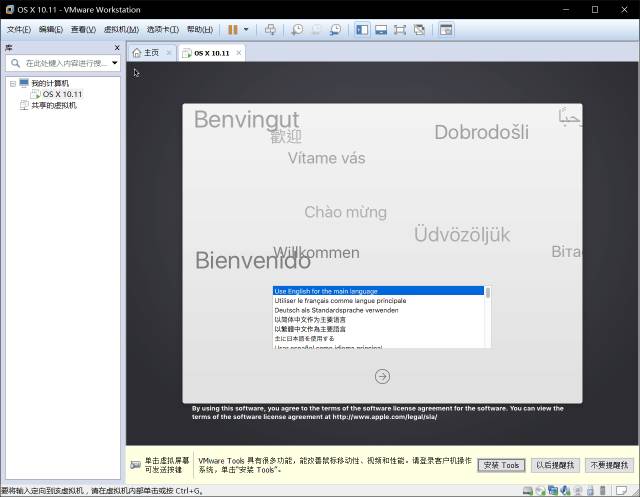Choose the Japanese main language option
The width and height of the screenshot is (640, 497).
click(x=378, y=338)
